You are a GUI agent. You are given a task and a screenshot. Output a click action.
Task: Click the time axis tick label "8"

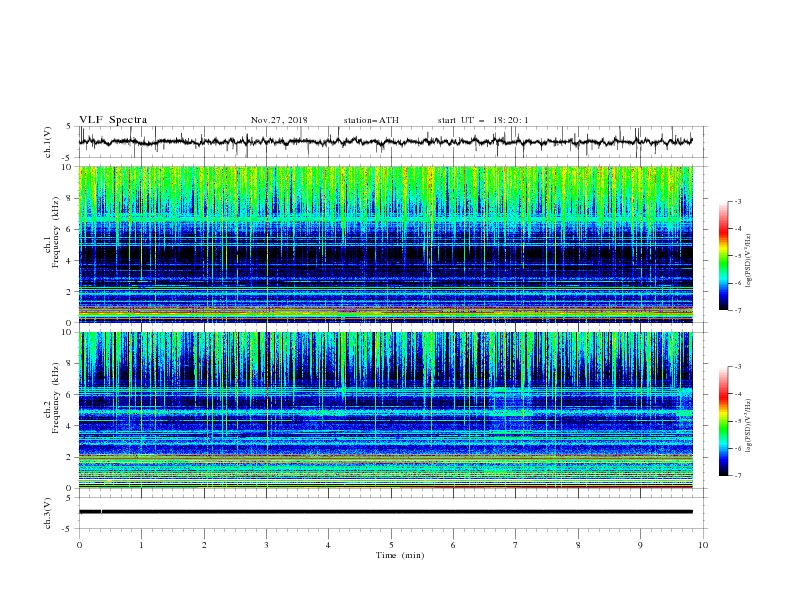point(578,545)
